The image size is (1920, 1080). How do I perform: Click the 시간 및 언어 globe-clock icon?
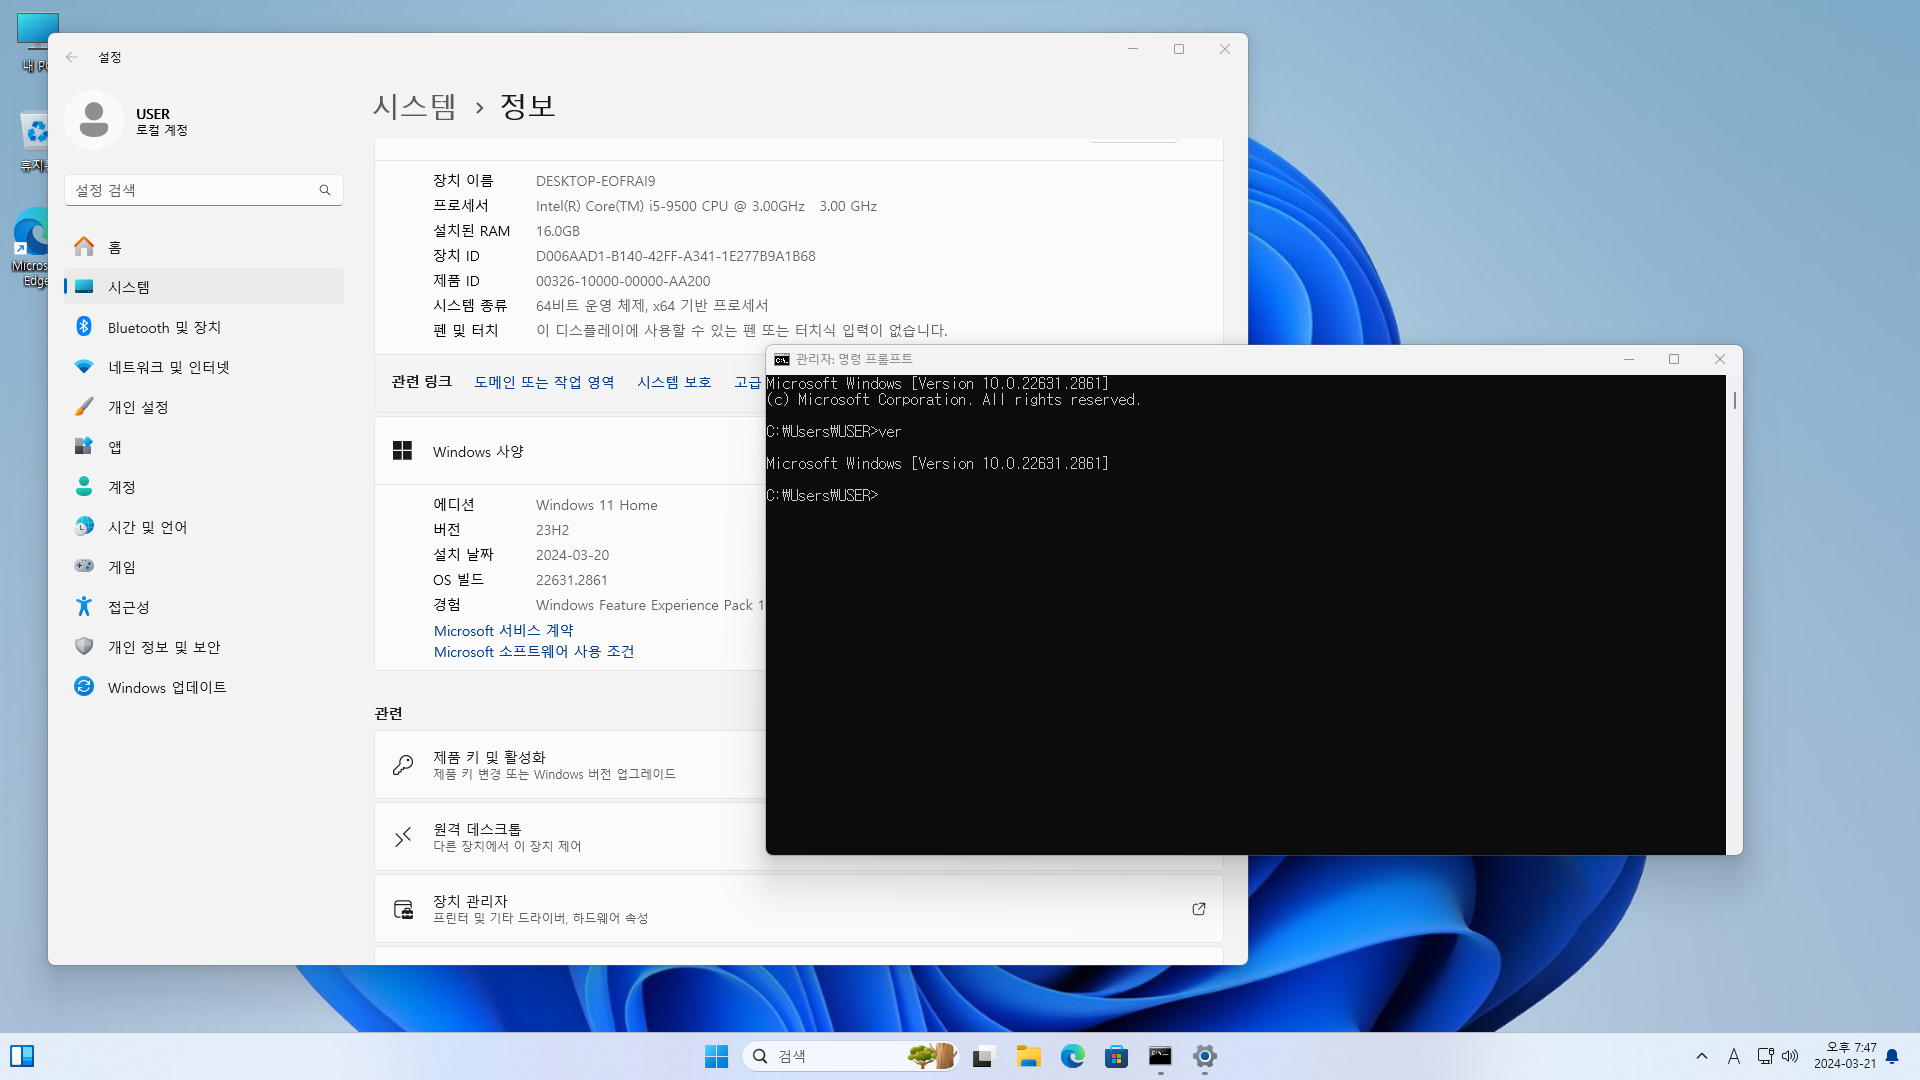84,526
